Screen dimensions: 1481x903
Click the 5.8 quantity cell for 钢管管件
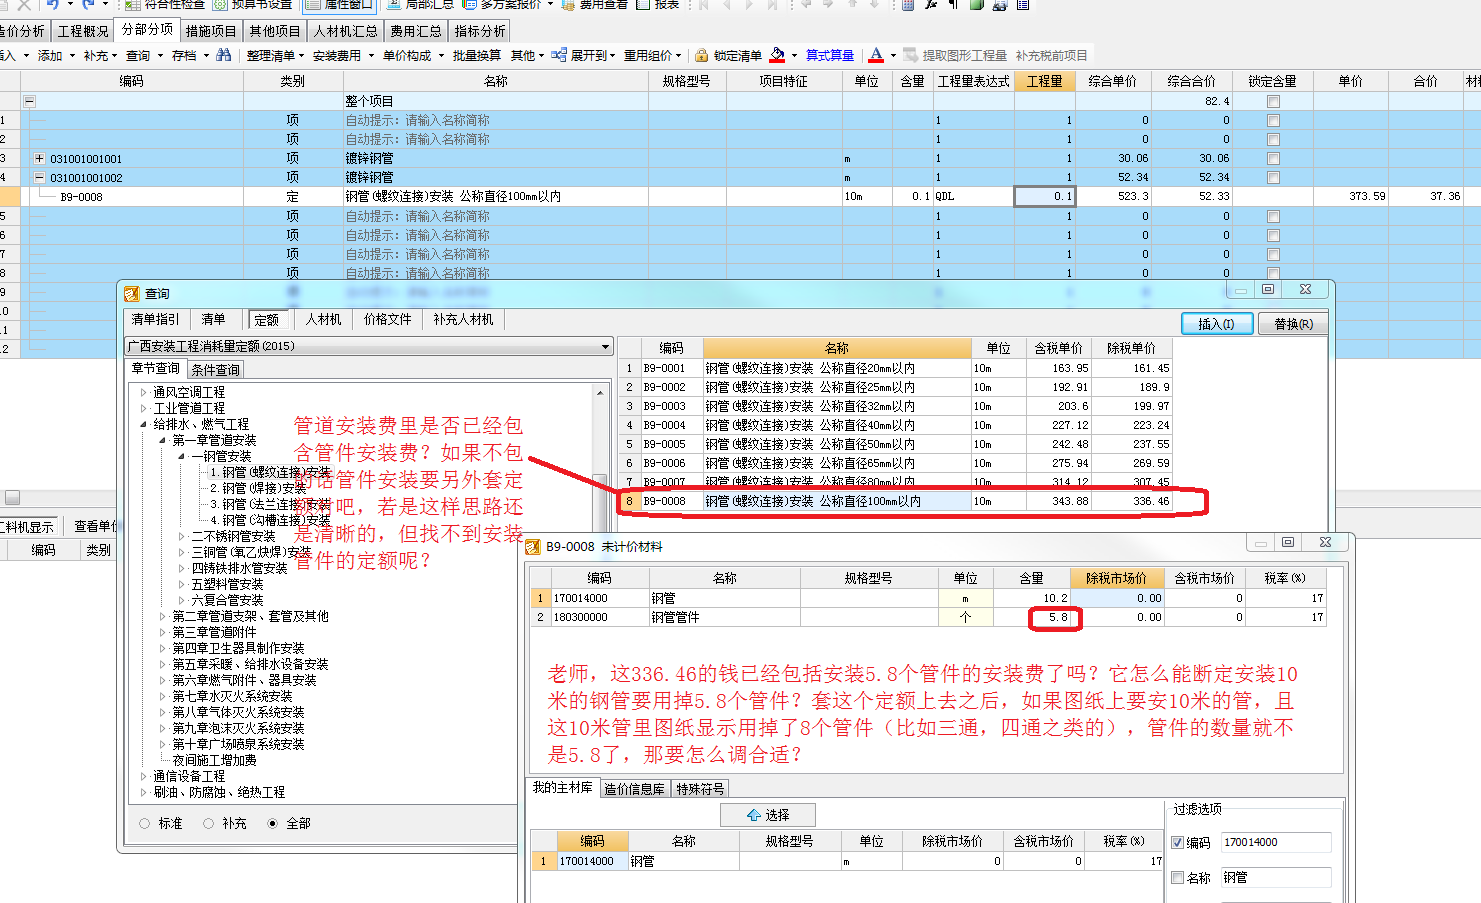pos(1033,617)
